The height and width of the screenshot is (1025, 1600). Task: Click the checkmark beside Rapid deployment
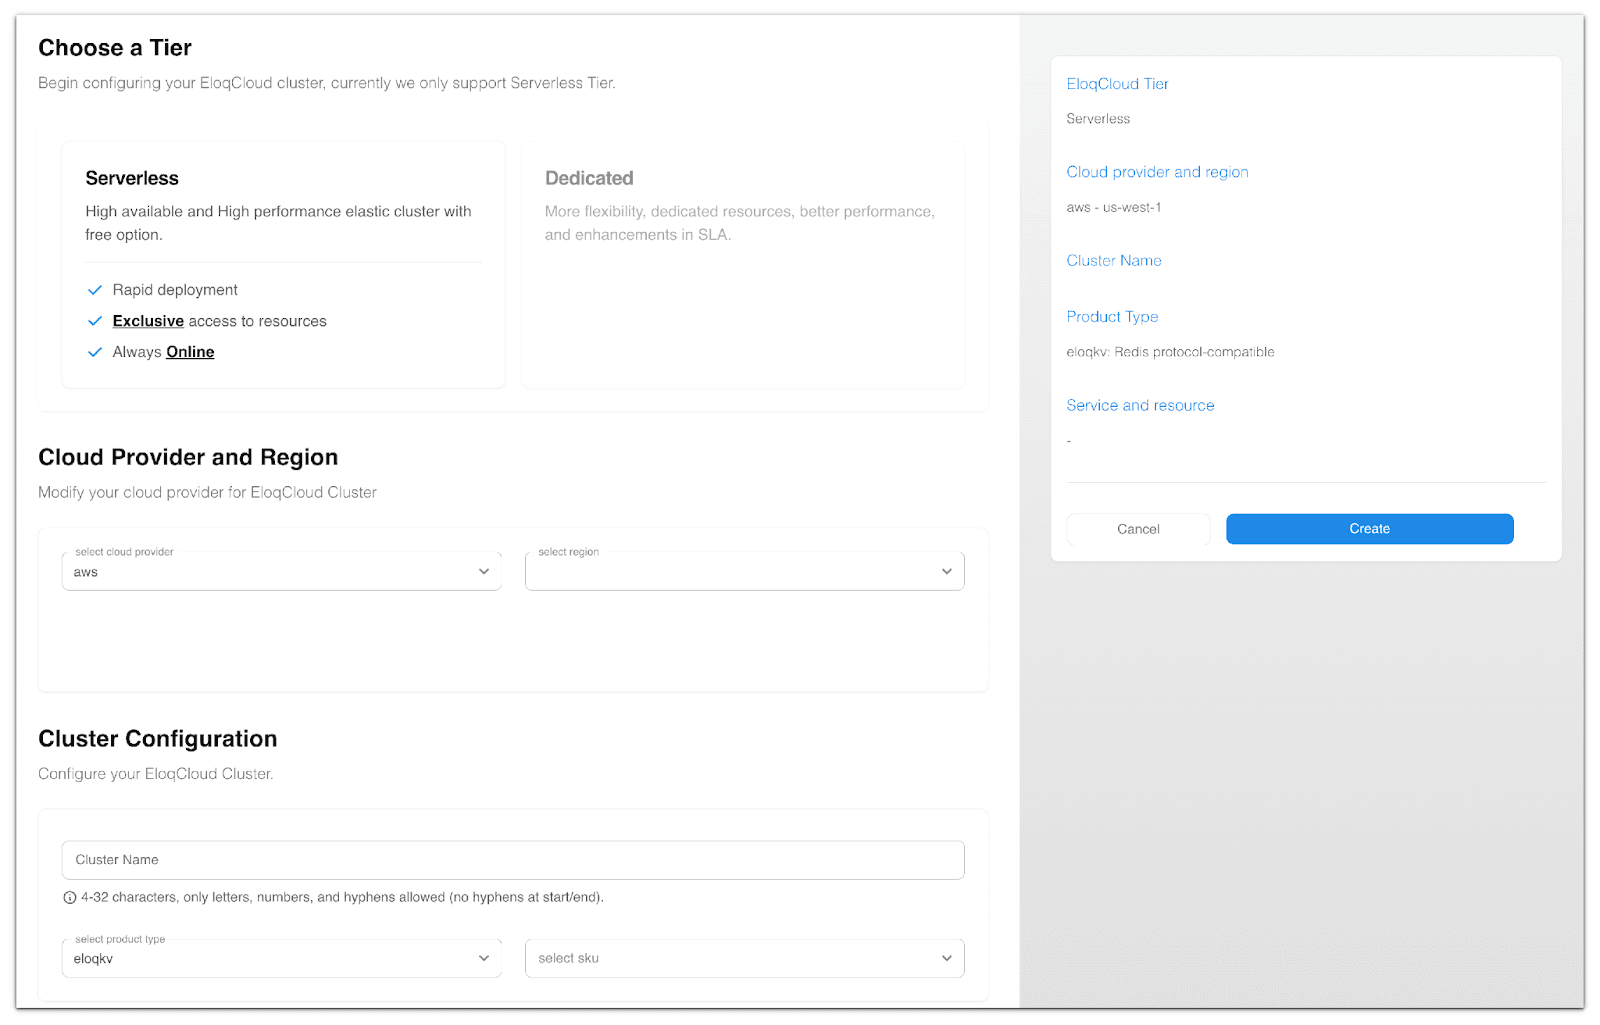click(x=95, y=290)
